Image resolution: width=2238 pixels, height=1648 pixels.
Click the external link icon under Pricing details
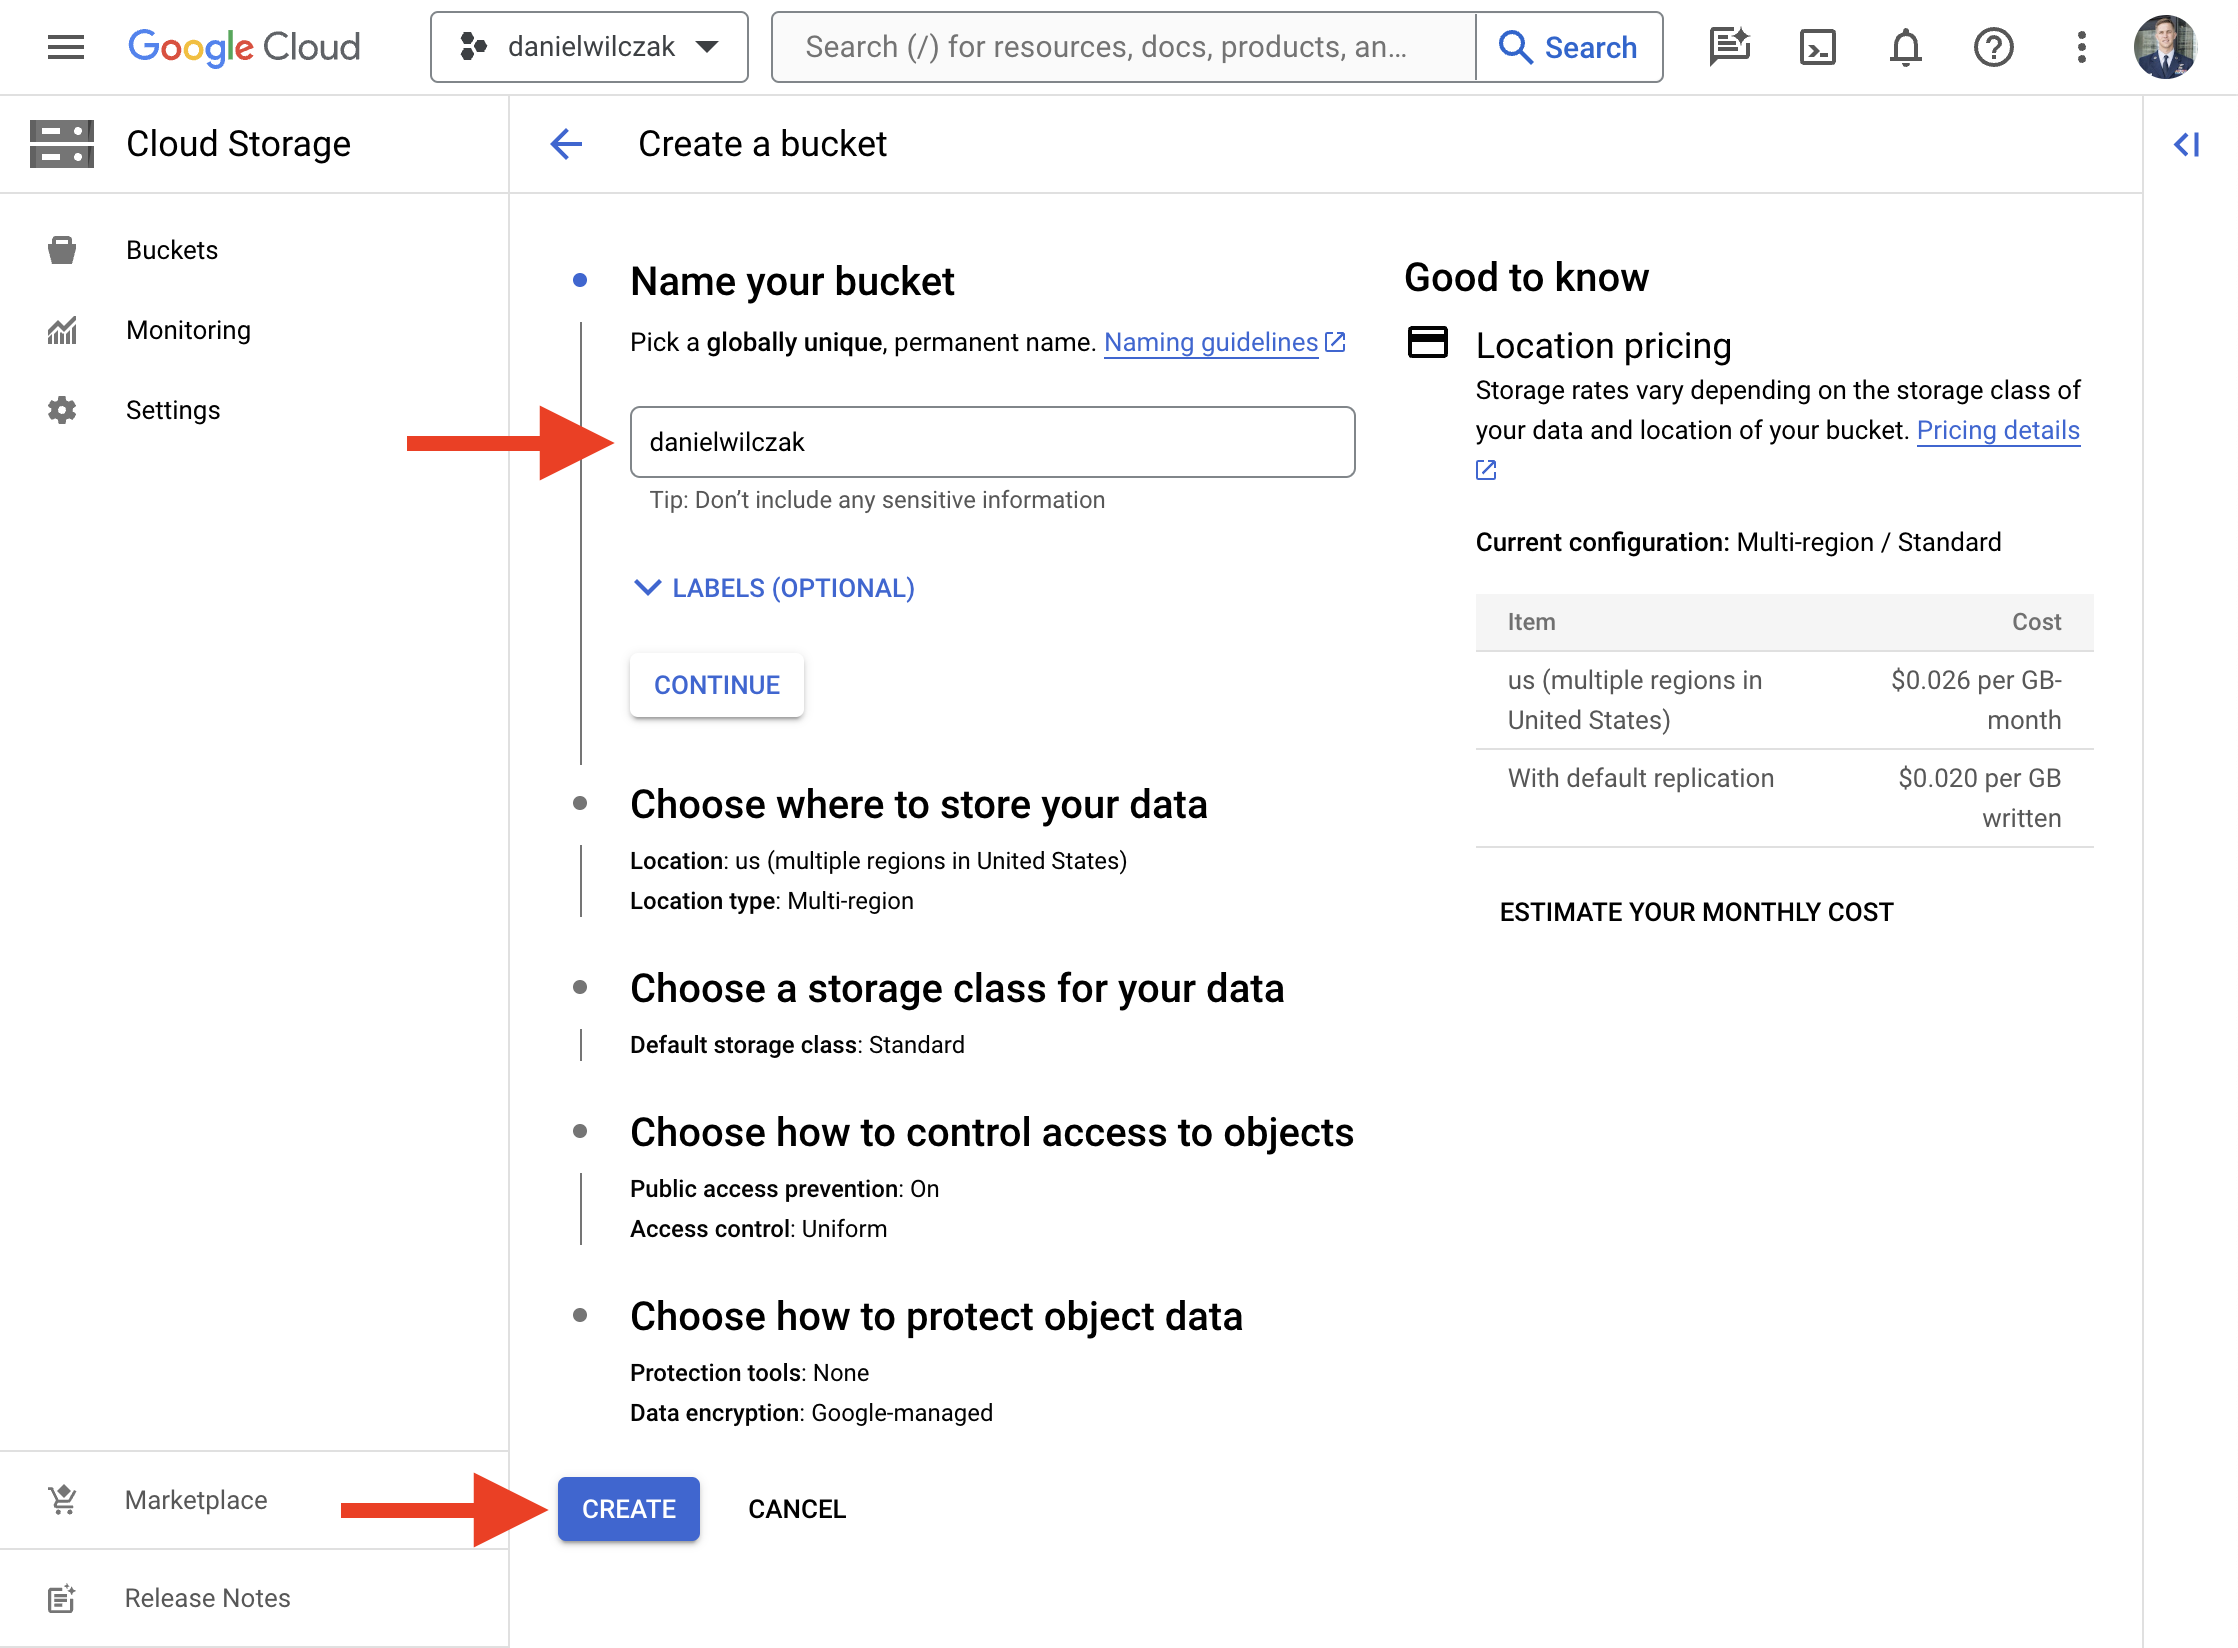[x=1486, y=470]
